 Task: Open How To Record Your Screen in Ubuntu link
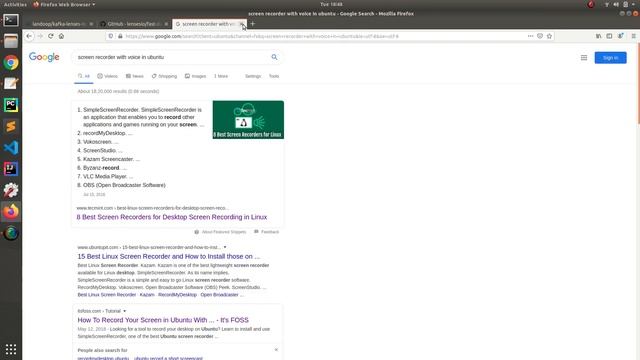coord(163,320)
